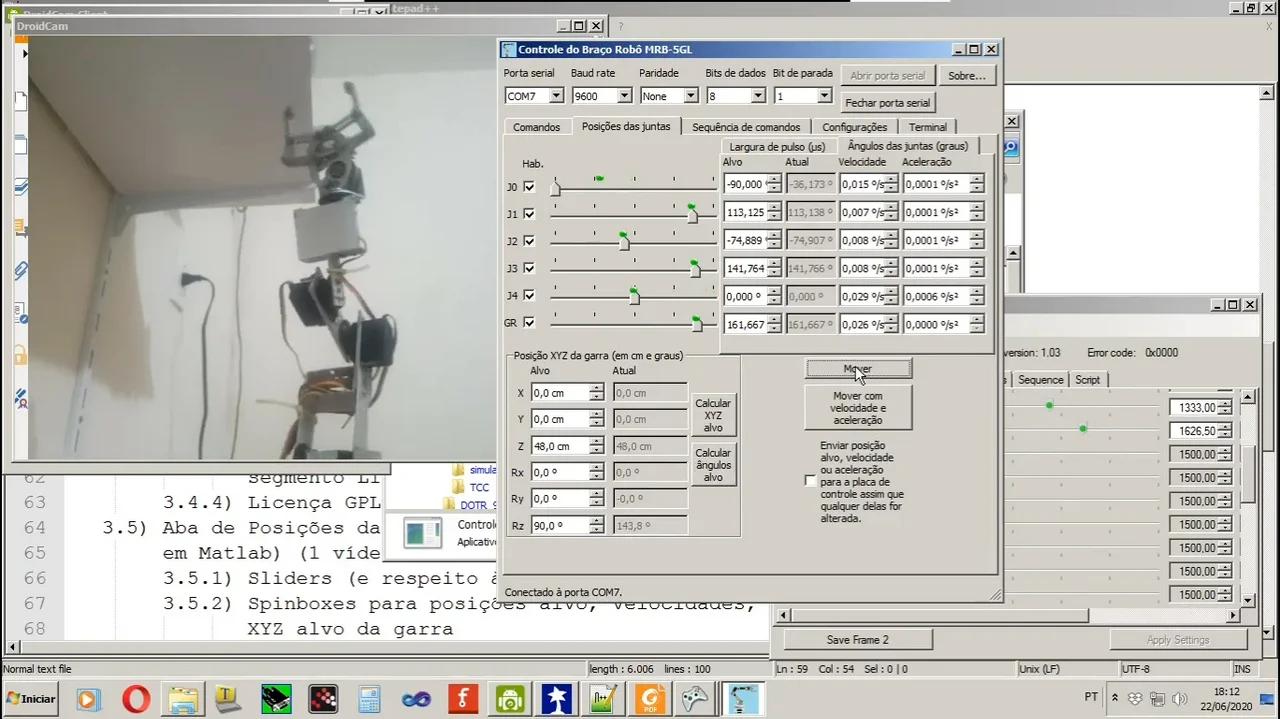Screen dimensions: 1280x719
Task: Click the J2 joint slider handle
Action: 624,242
